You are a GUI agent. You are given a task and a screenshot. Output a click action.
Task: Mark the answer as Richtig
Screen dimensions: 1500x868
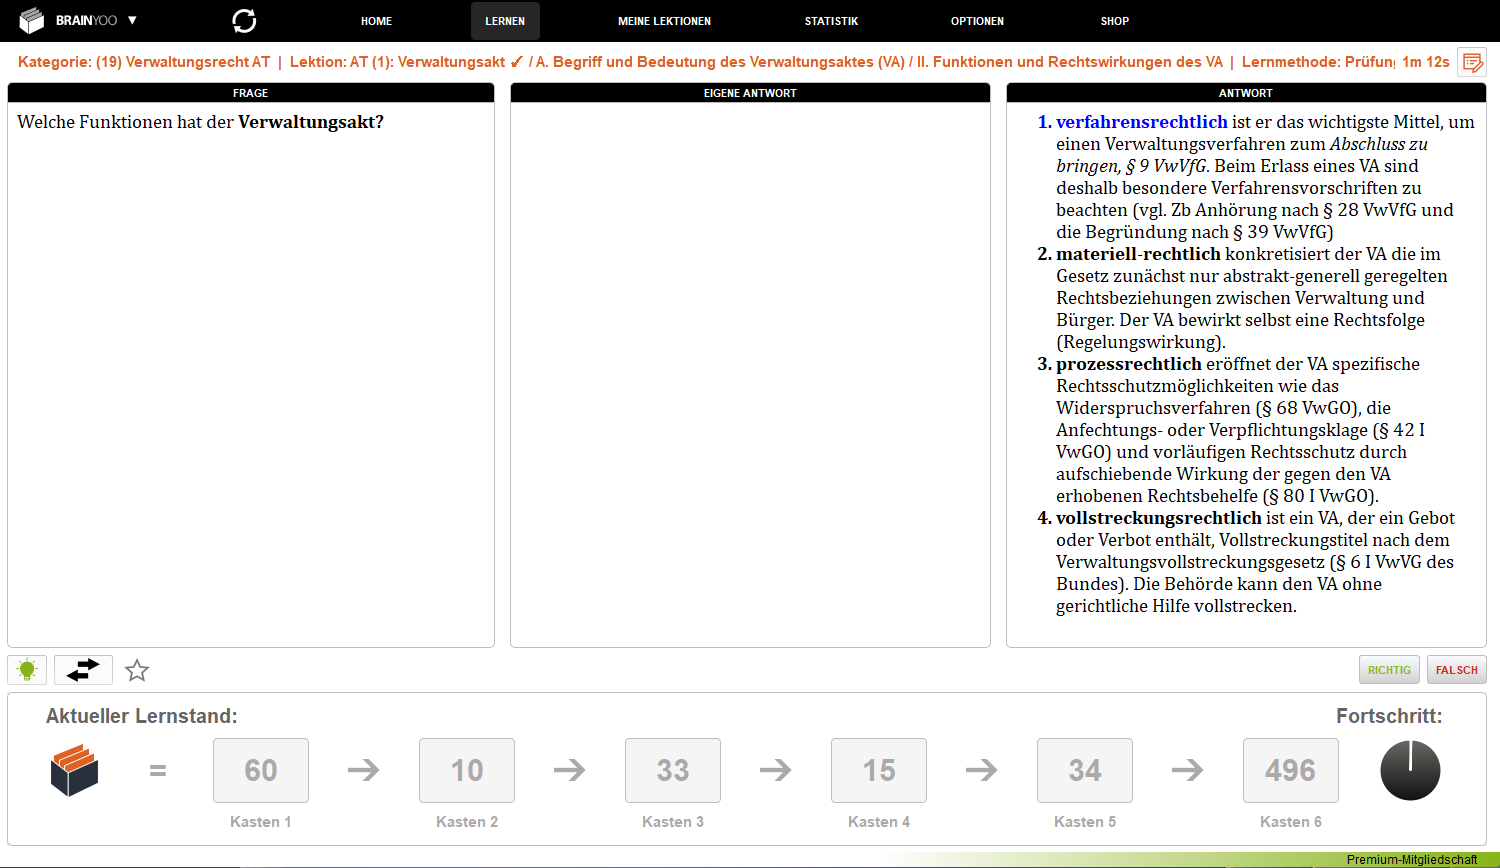1389,670
